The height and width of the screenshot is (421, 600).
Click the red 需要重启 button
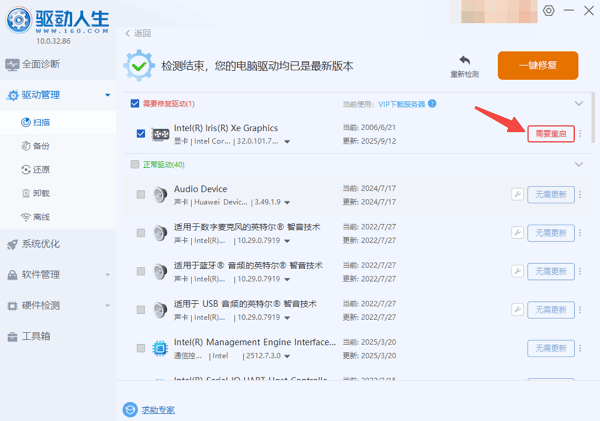coord(550,135)
